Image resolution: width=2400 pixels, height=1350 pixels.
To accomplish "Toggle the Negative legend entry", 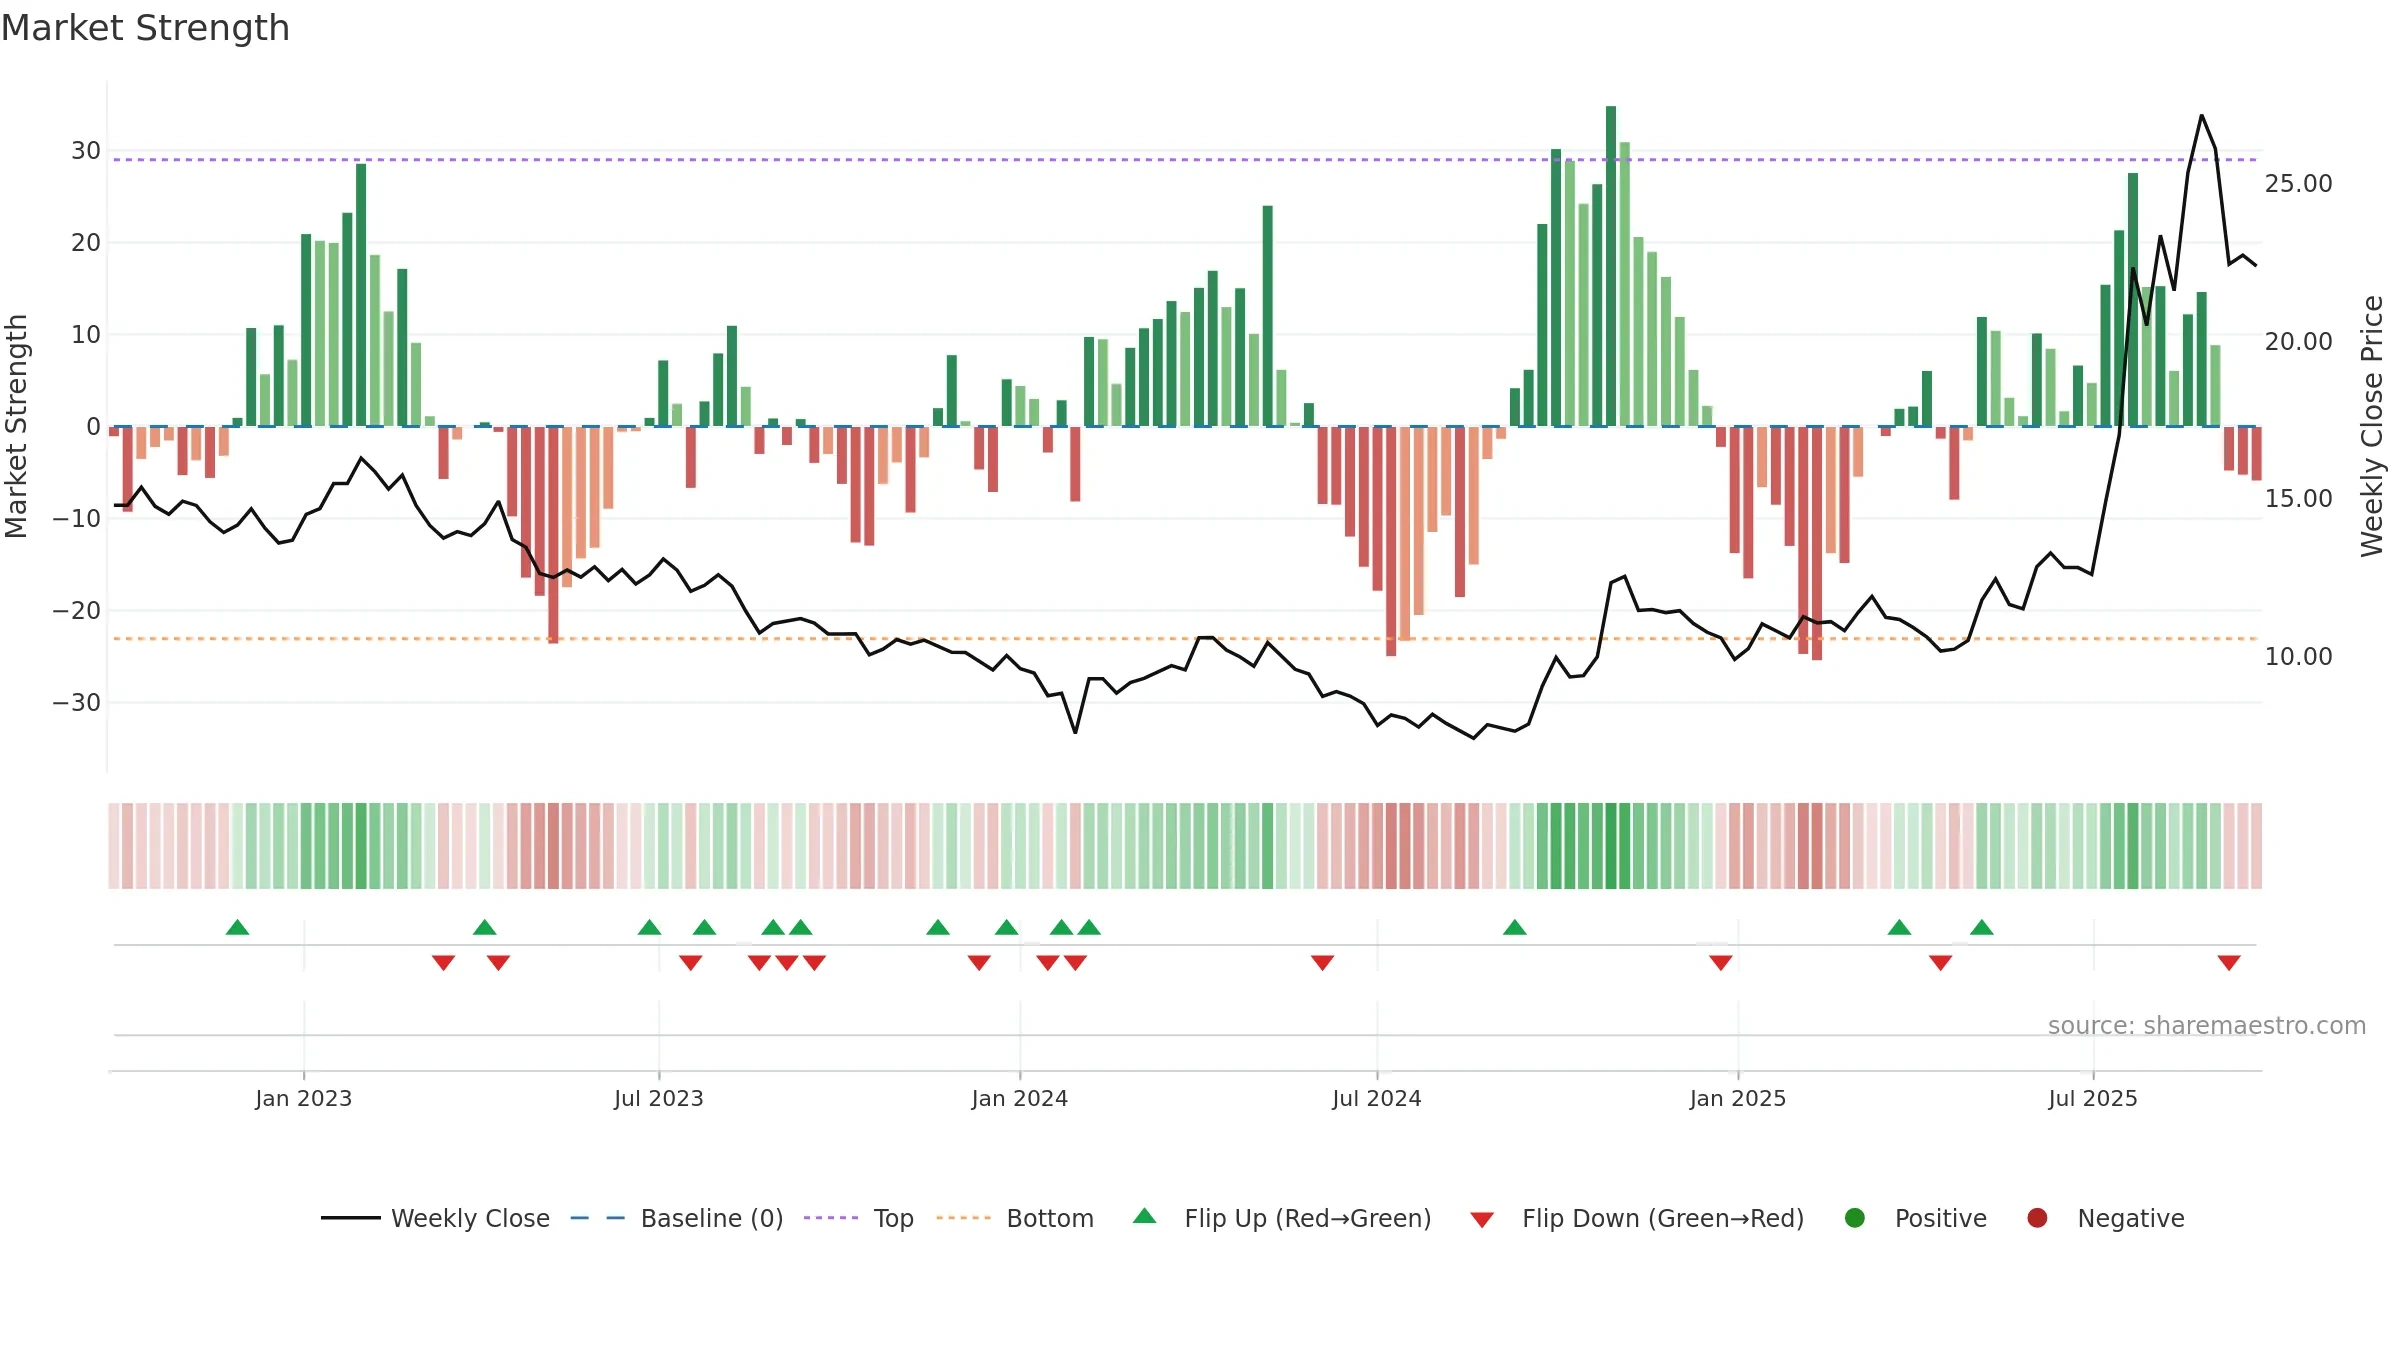I will tap(2105, 1218).
